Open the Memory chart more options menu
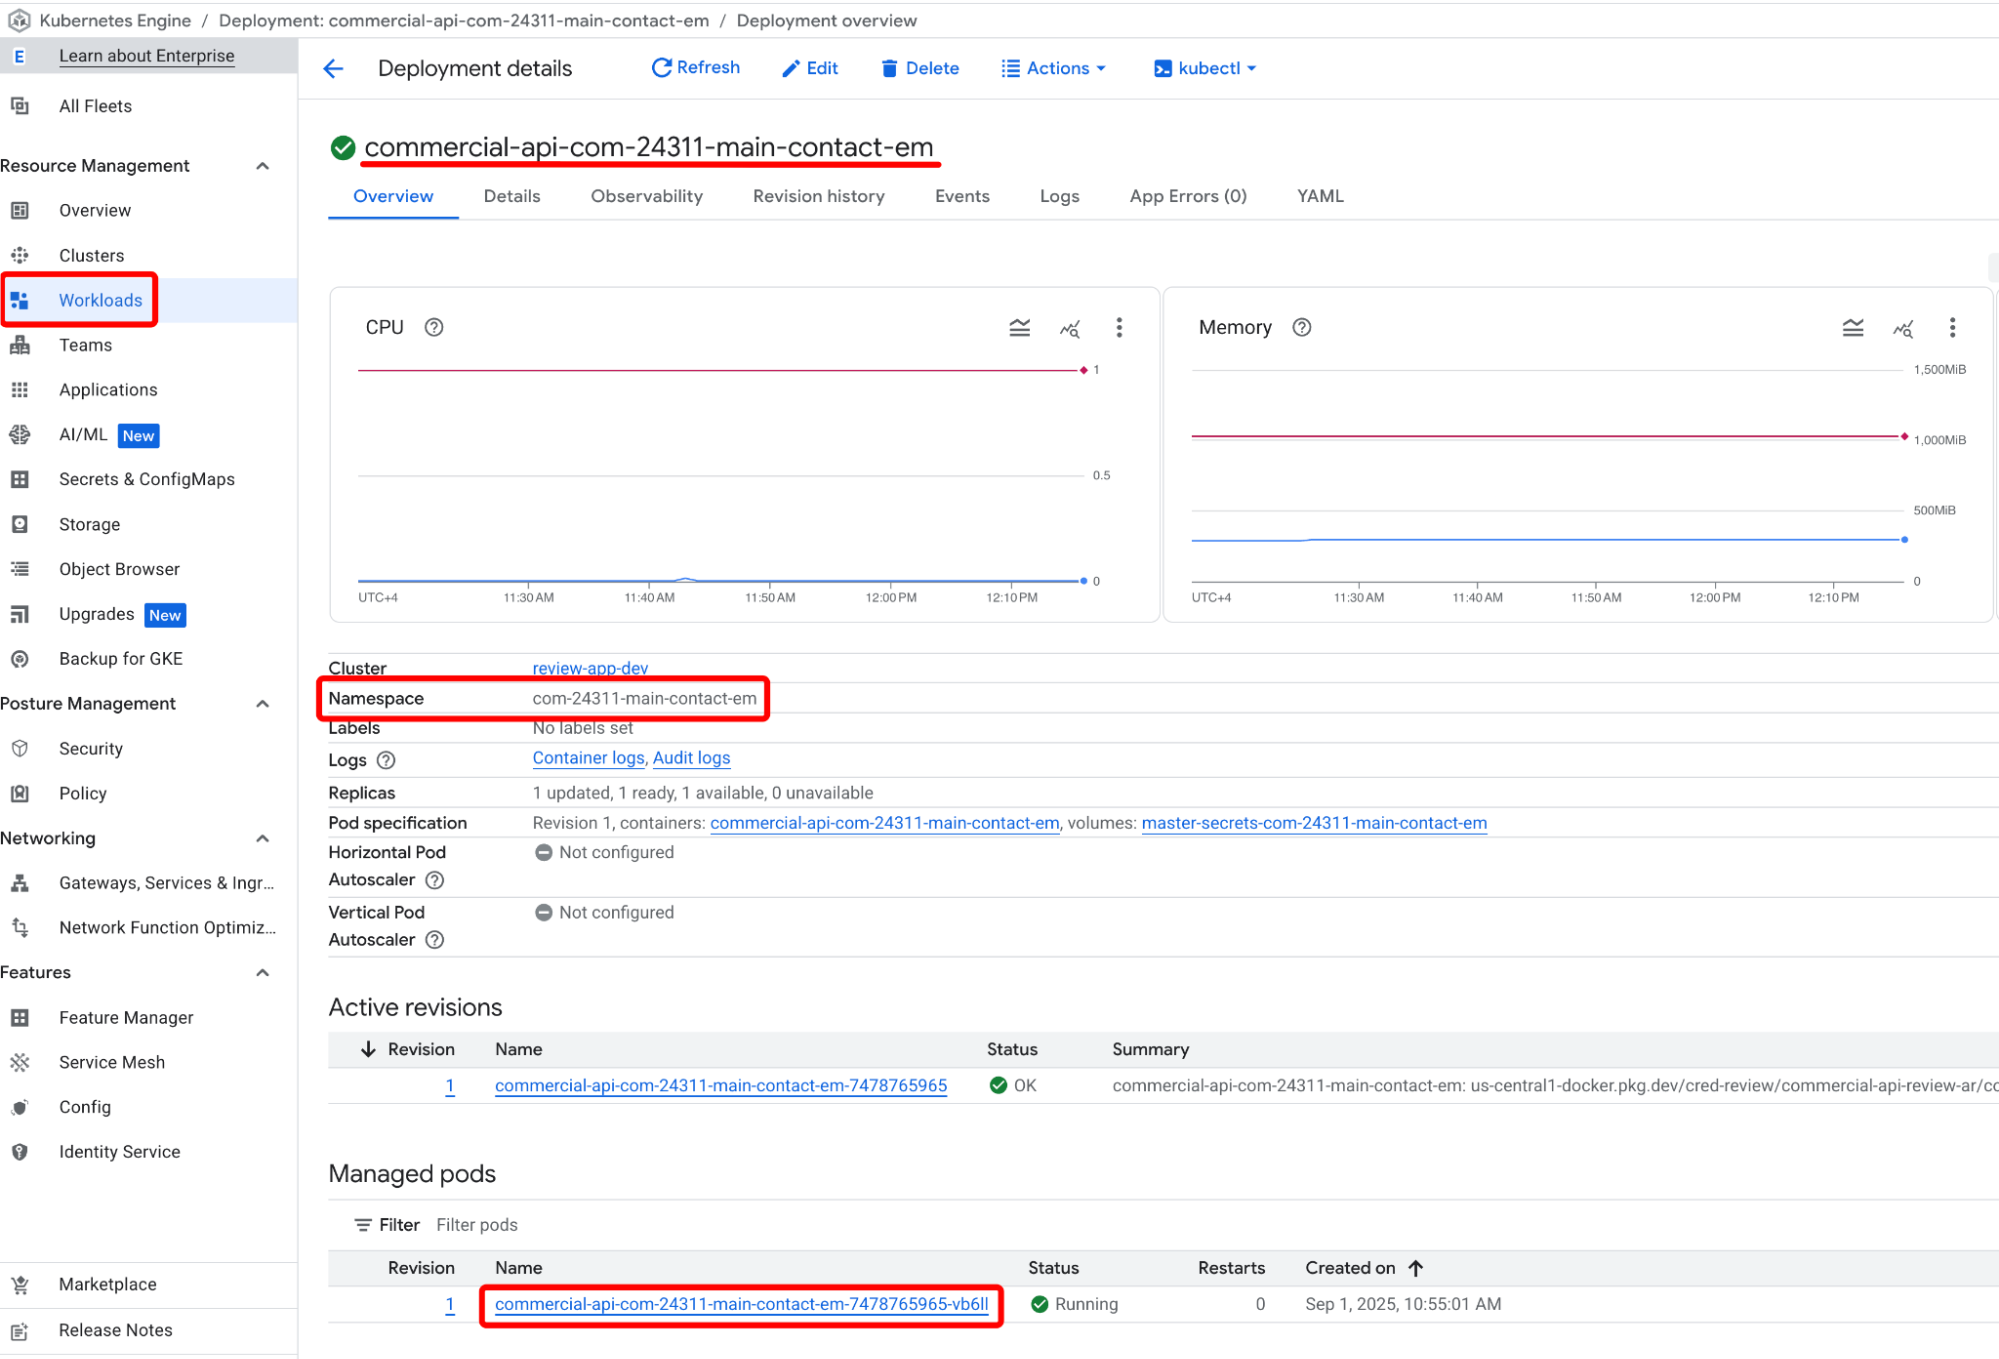Viewport: 1999px width, 1359px height. (1952, 327)
